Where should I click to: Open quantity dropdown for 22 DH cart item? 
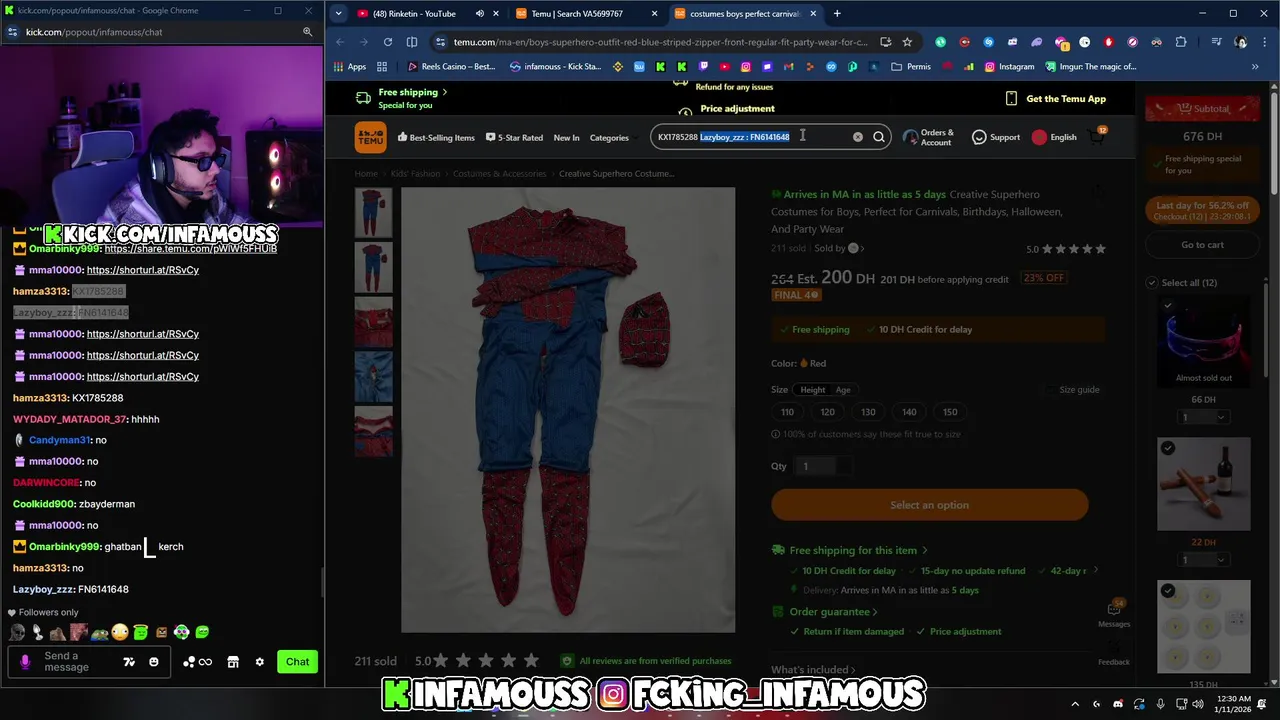click(1203, 560)
